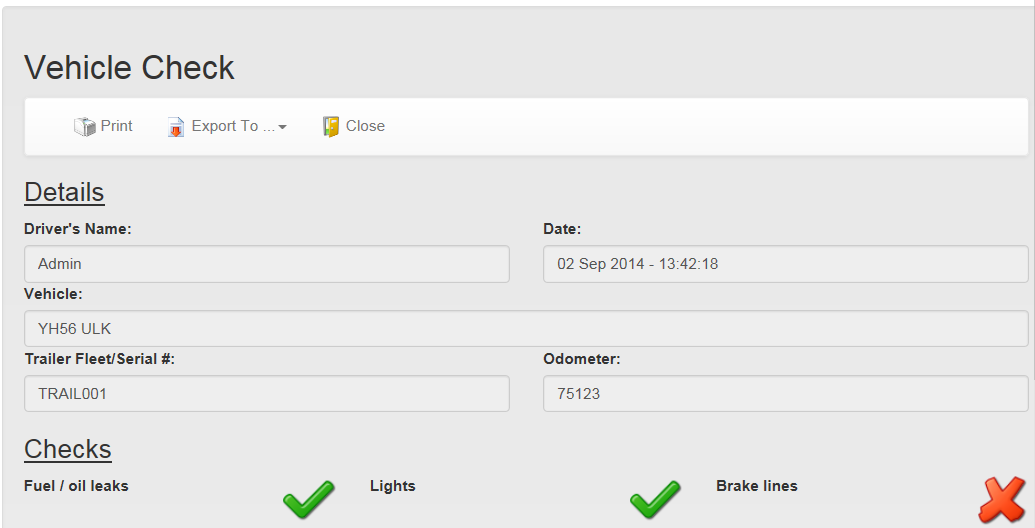Click the red cross for Brake lines
The height and width of the screenshot is (528, 1035).
pos(1002,500)
